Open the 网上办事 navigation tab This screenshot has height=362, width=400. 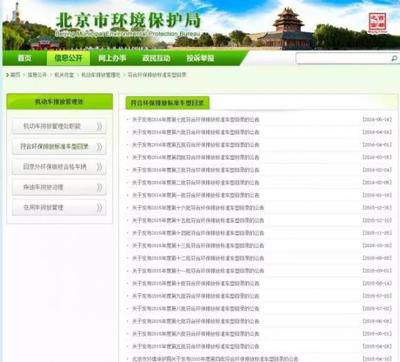pyautogui.click(x=112, y=58)
